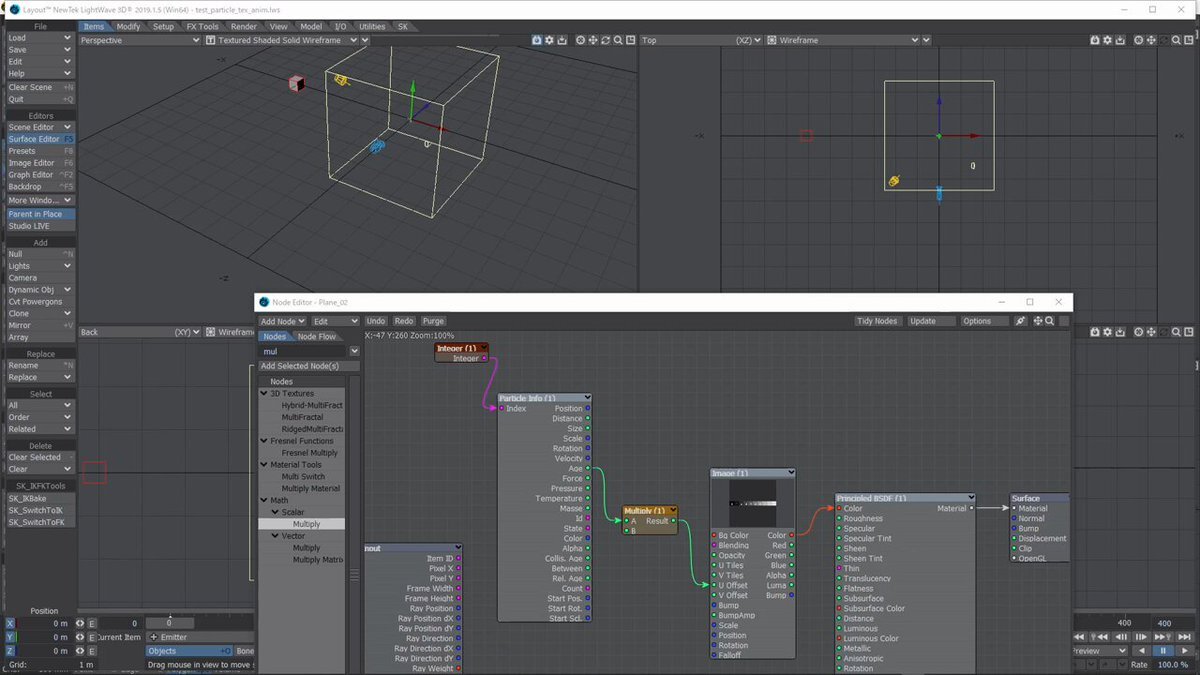
Task: Click the pin icon next to Options button
Action: (x=1020, y=321)
